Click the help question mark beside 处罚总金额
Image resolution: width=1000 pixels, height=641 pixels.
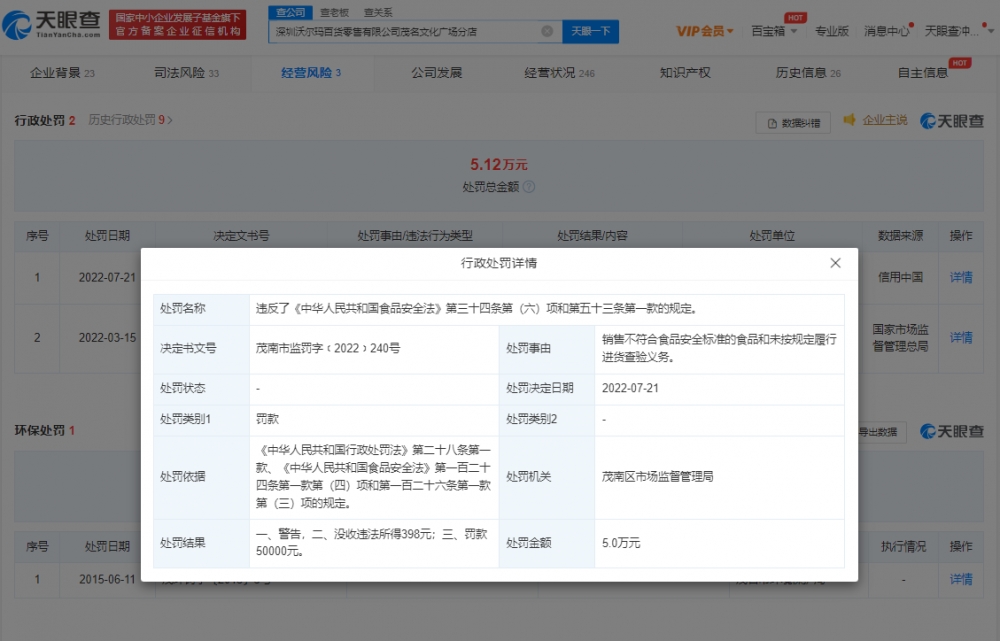click(529, 187)
